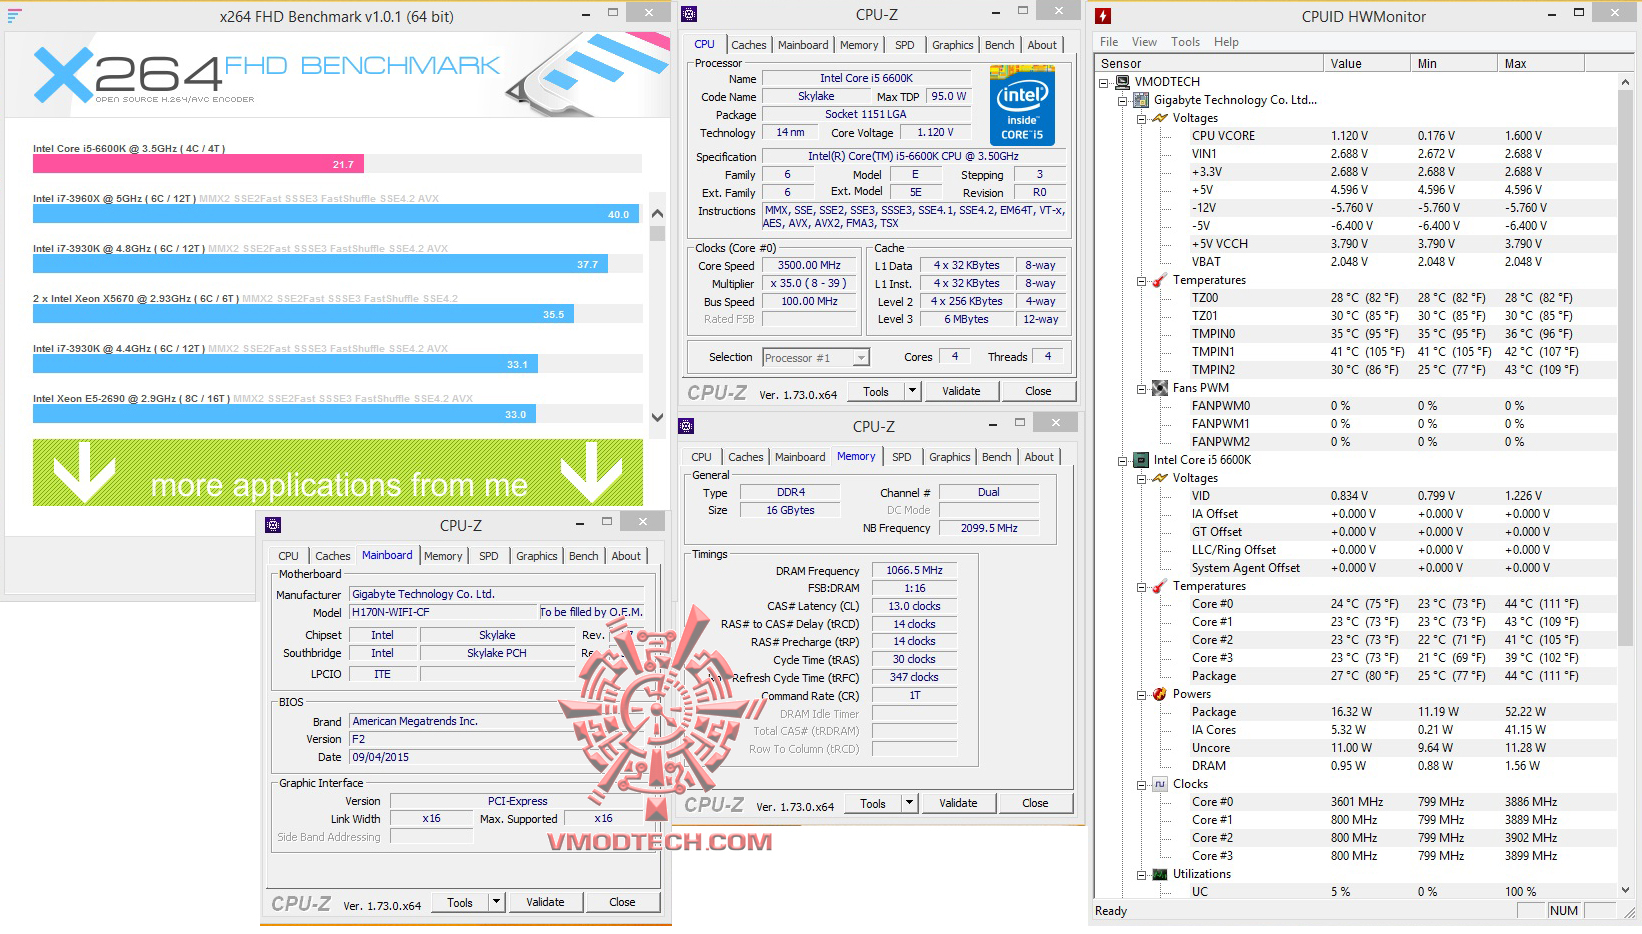Click the Max column header in HWMonitor
The width and height of the screenshot is (1642, 934).
tap(1541, 63)
